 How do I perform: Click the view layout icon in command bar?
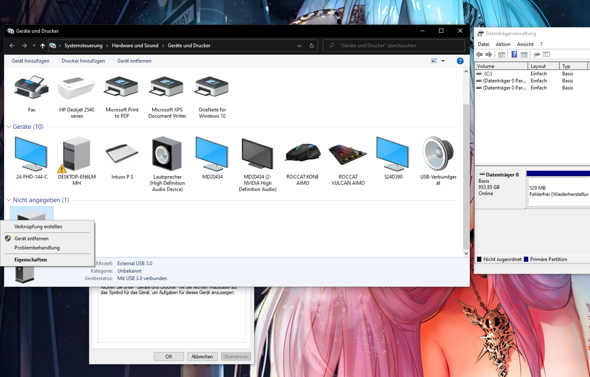click(434, 61)
